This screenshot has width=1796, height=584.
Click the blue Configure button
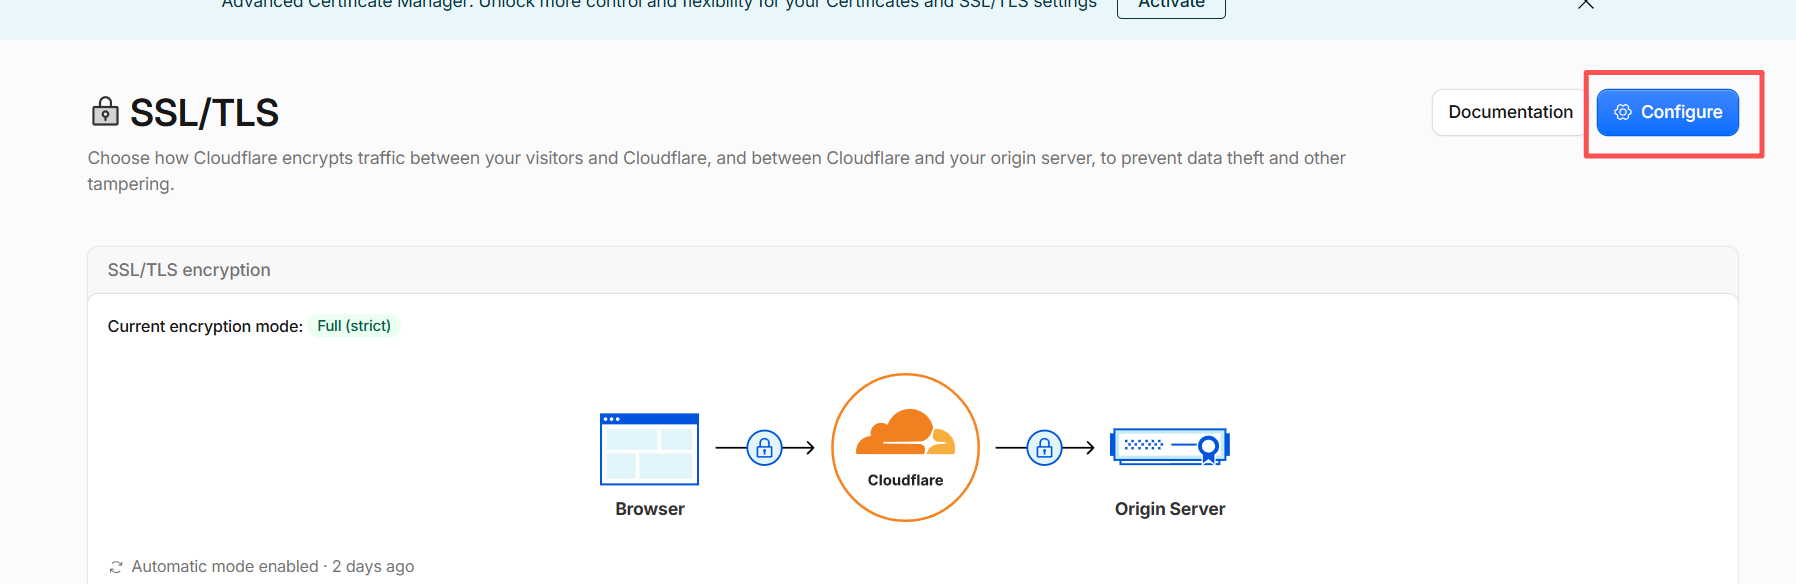click(x=1667, y=112)
